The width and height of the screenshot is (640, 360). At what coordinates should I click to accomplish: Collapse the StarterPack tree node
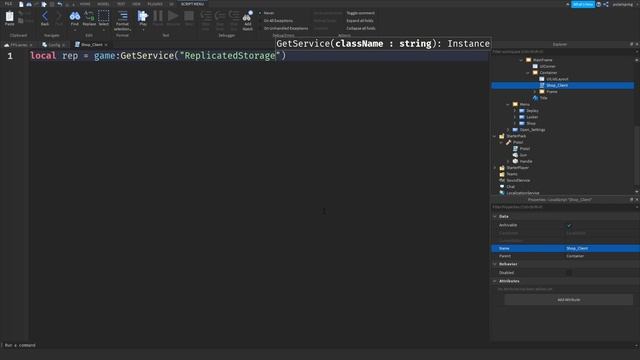(x=495, y=136)
